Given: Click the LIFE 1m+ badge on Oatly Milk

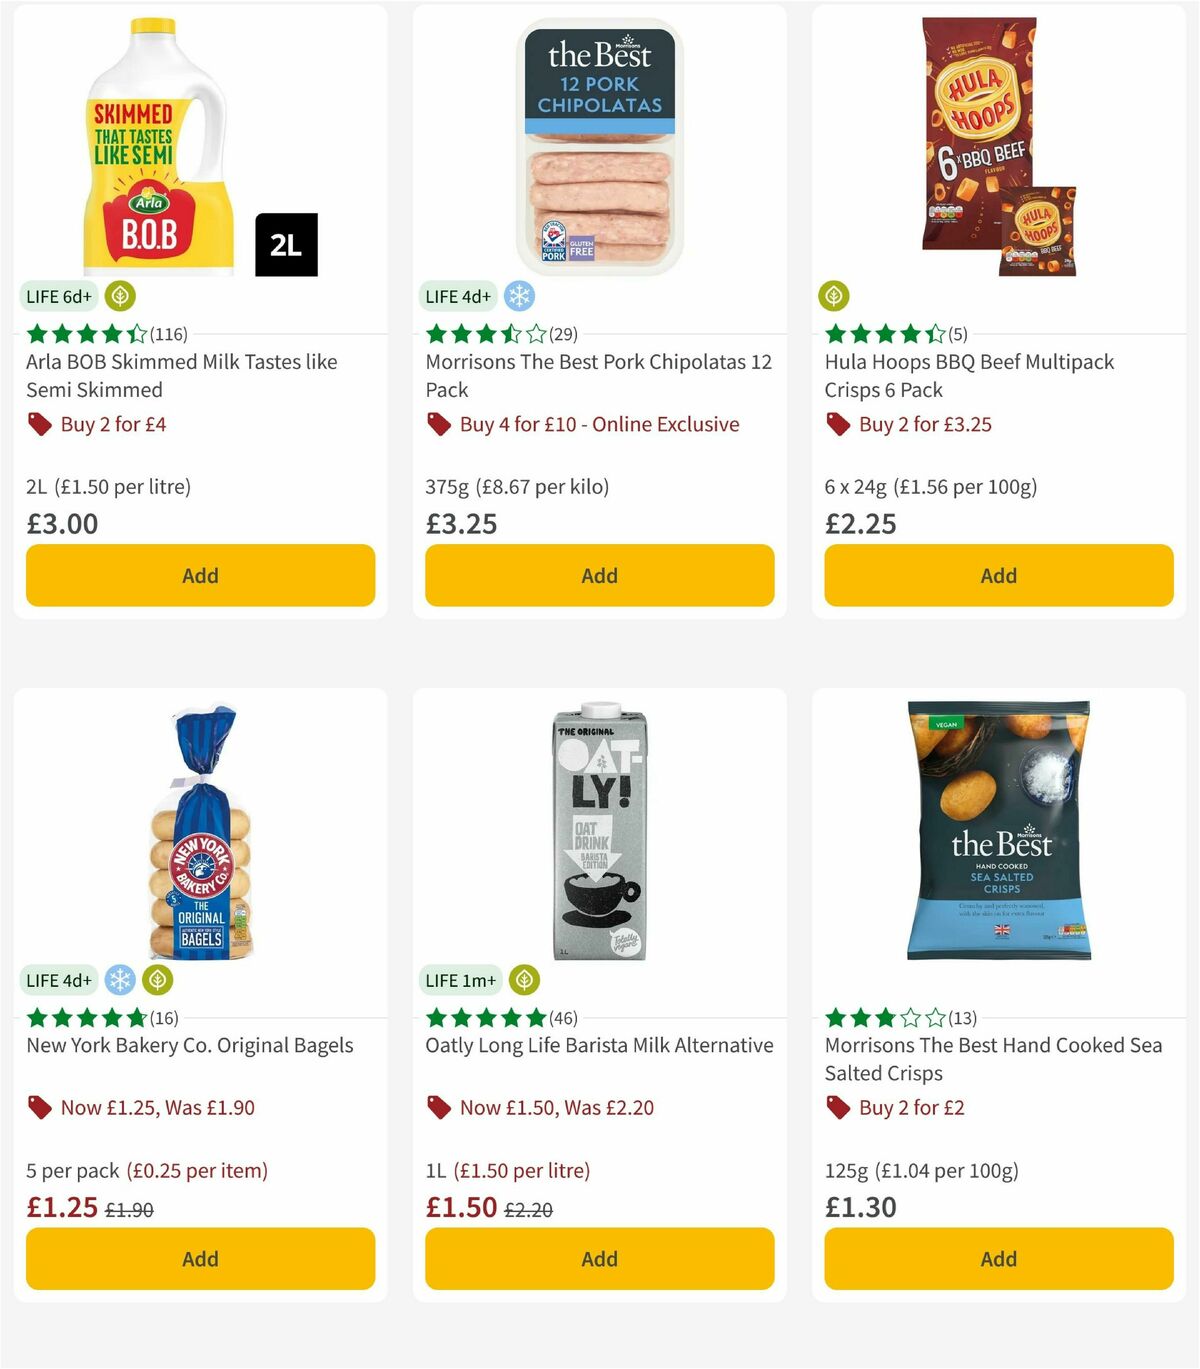Looking at the screenshot, I should tap(459, 980).
